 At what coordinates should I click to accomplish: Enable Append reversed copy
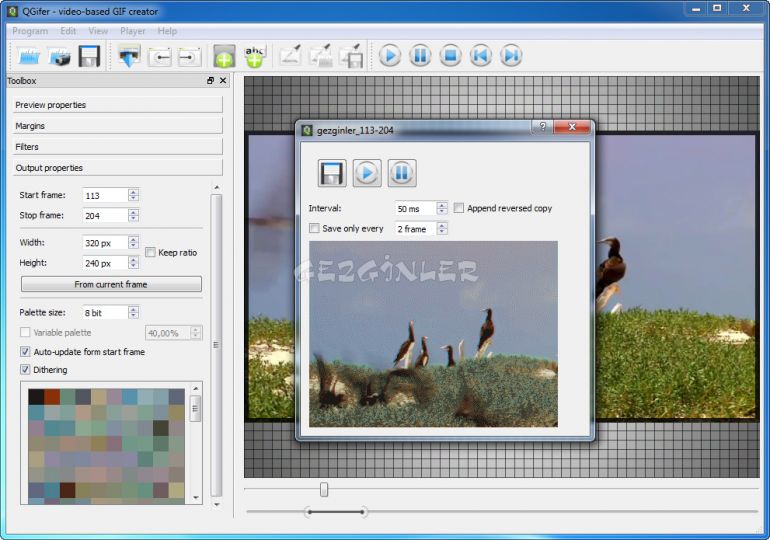tap(459, 208)
